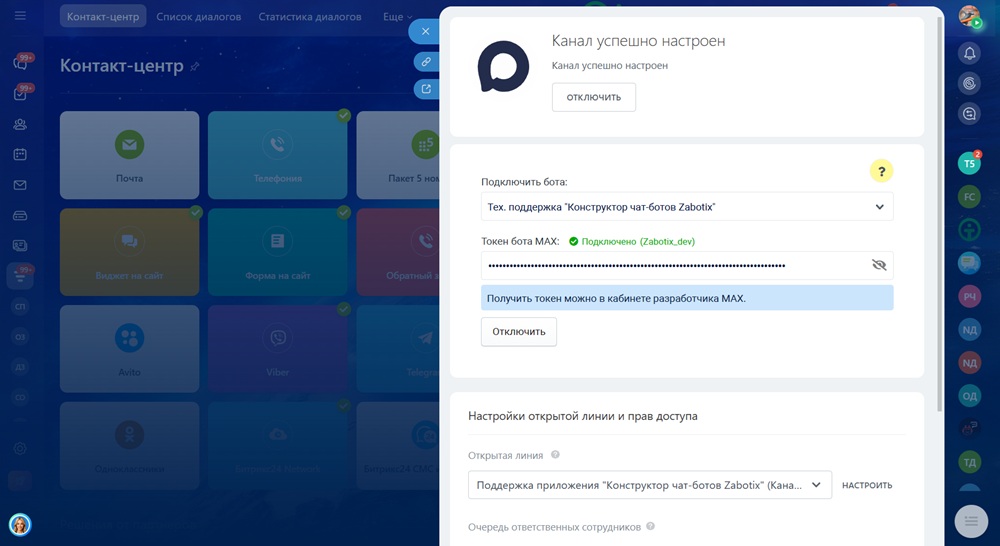The image size is (1000, 546).
Task: Click the yellow question mark help icon
Action: [x=881, y=171]
